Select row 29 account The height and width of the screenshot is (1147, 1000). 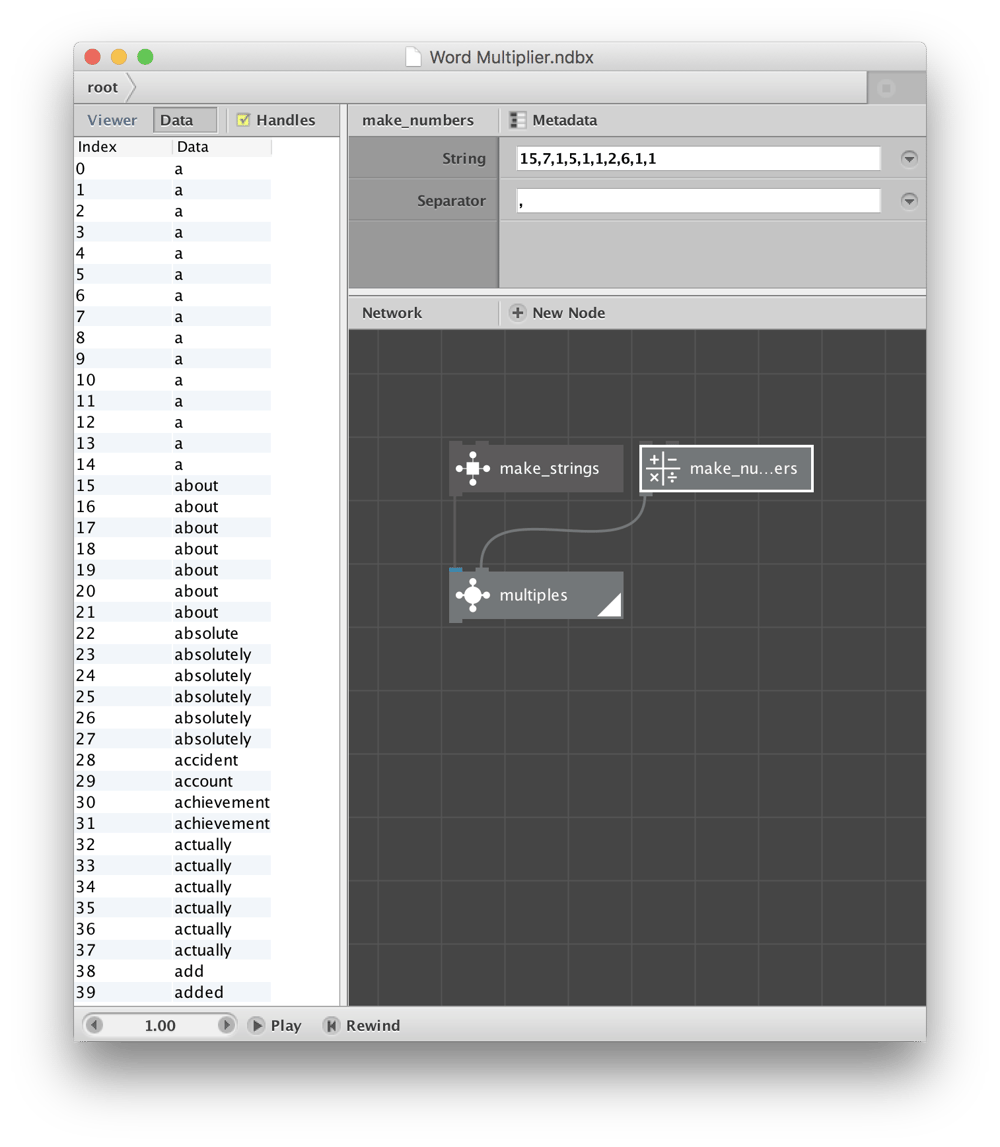(173, 781)
